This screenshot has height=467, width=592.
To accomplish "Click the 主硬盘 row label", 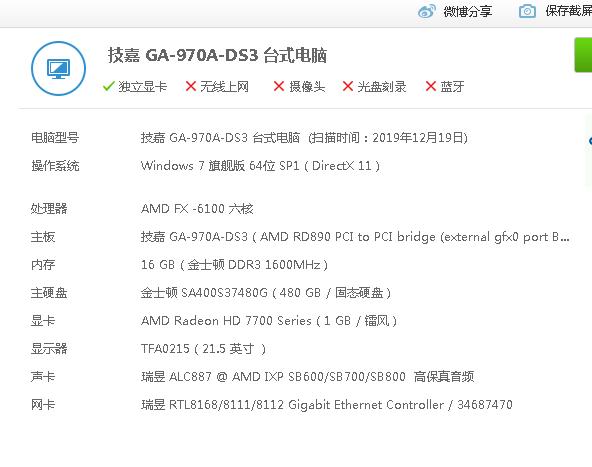I will tap(49, 293).
